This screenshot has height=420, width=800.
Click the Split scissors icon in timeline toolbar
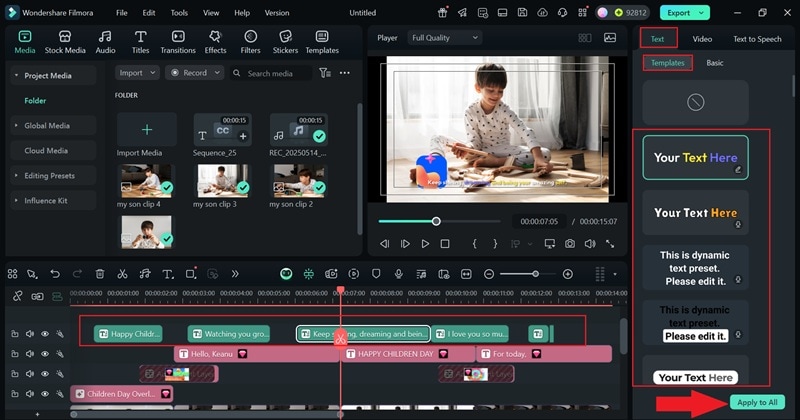coord(122,274)
